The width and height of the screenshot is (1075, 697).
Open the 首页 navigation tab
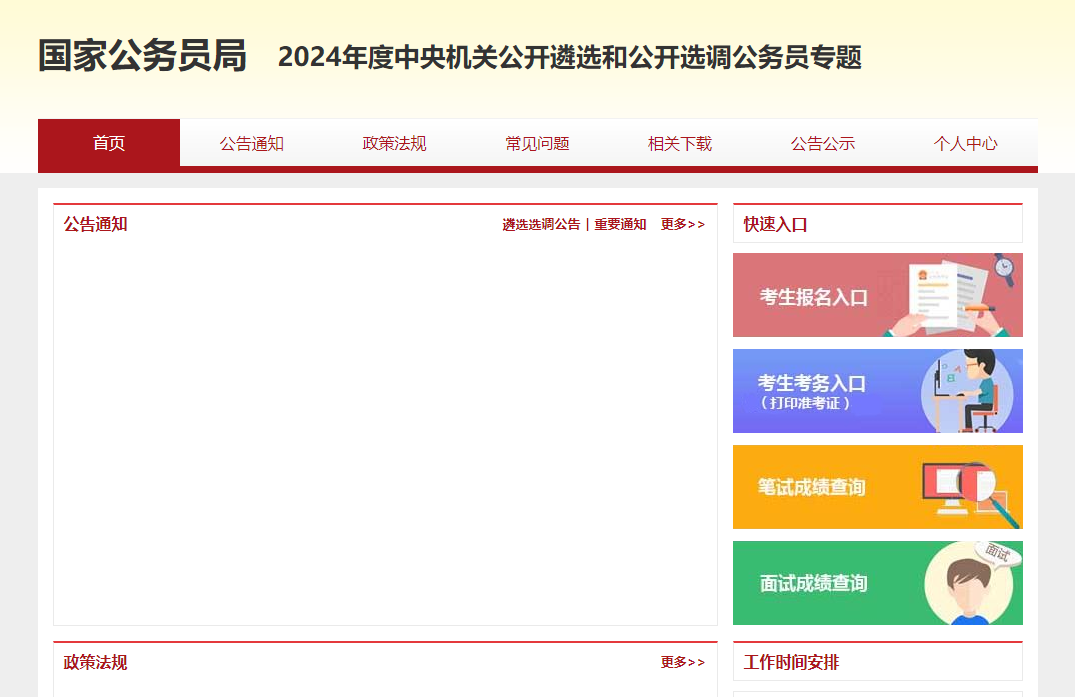[109, 143]
